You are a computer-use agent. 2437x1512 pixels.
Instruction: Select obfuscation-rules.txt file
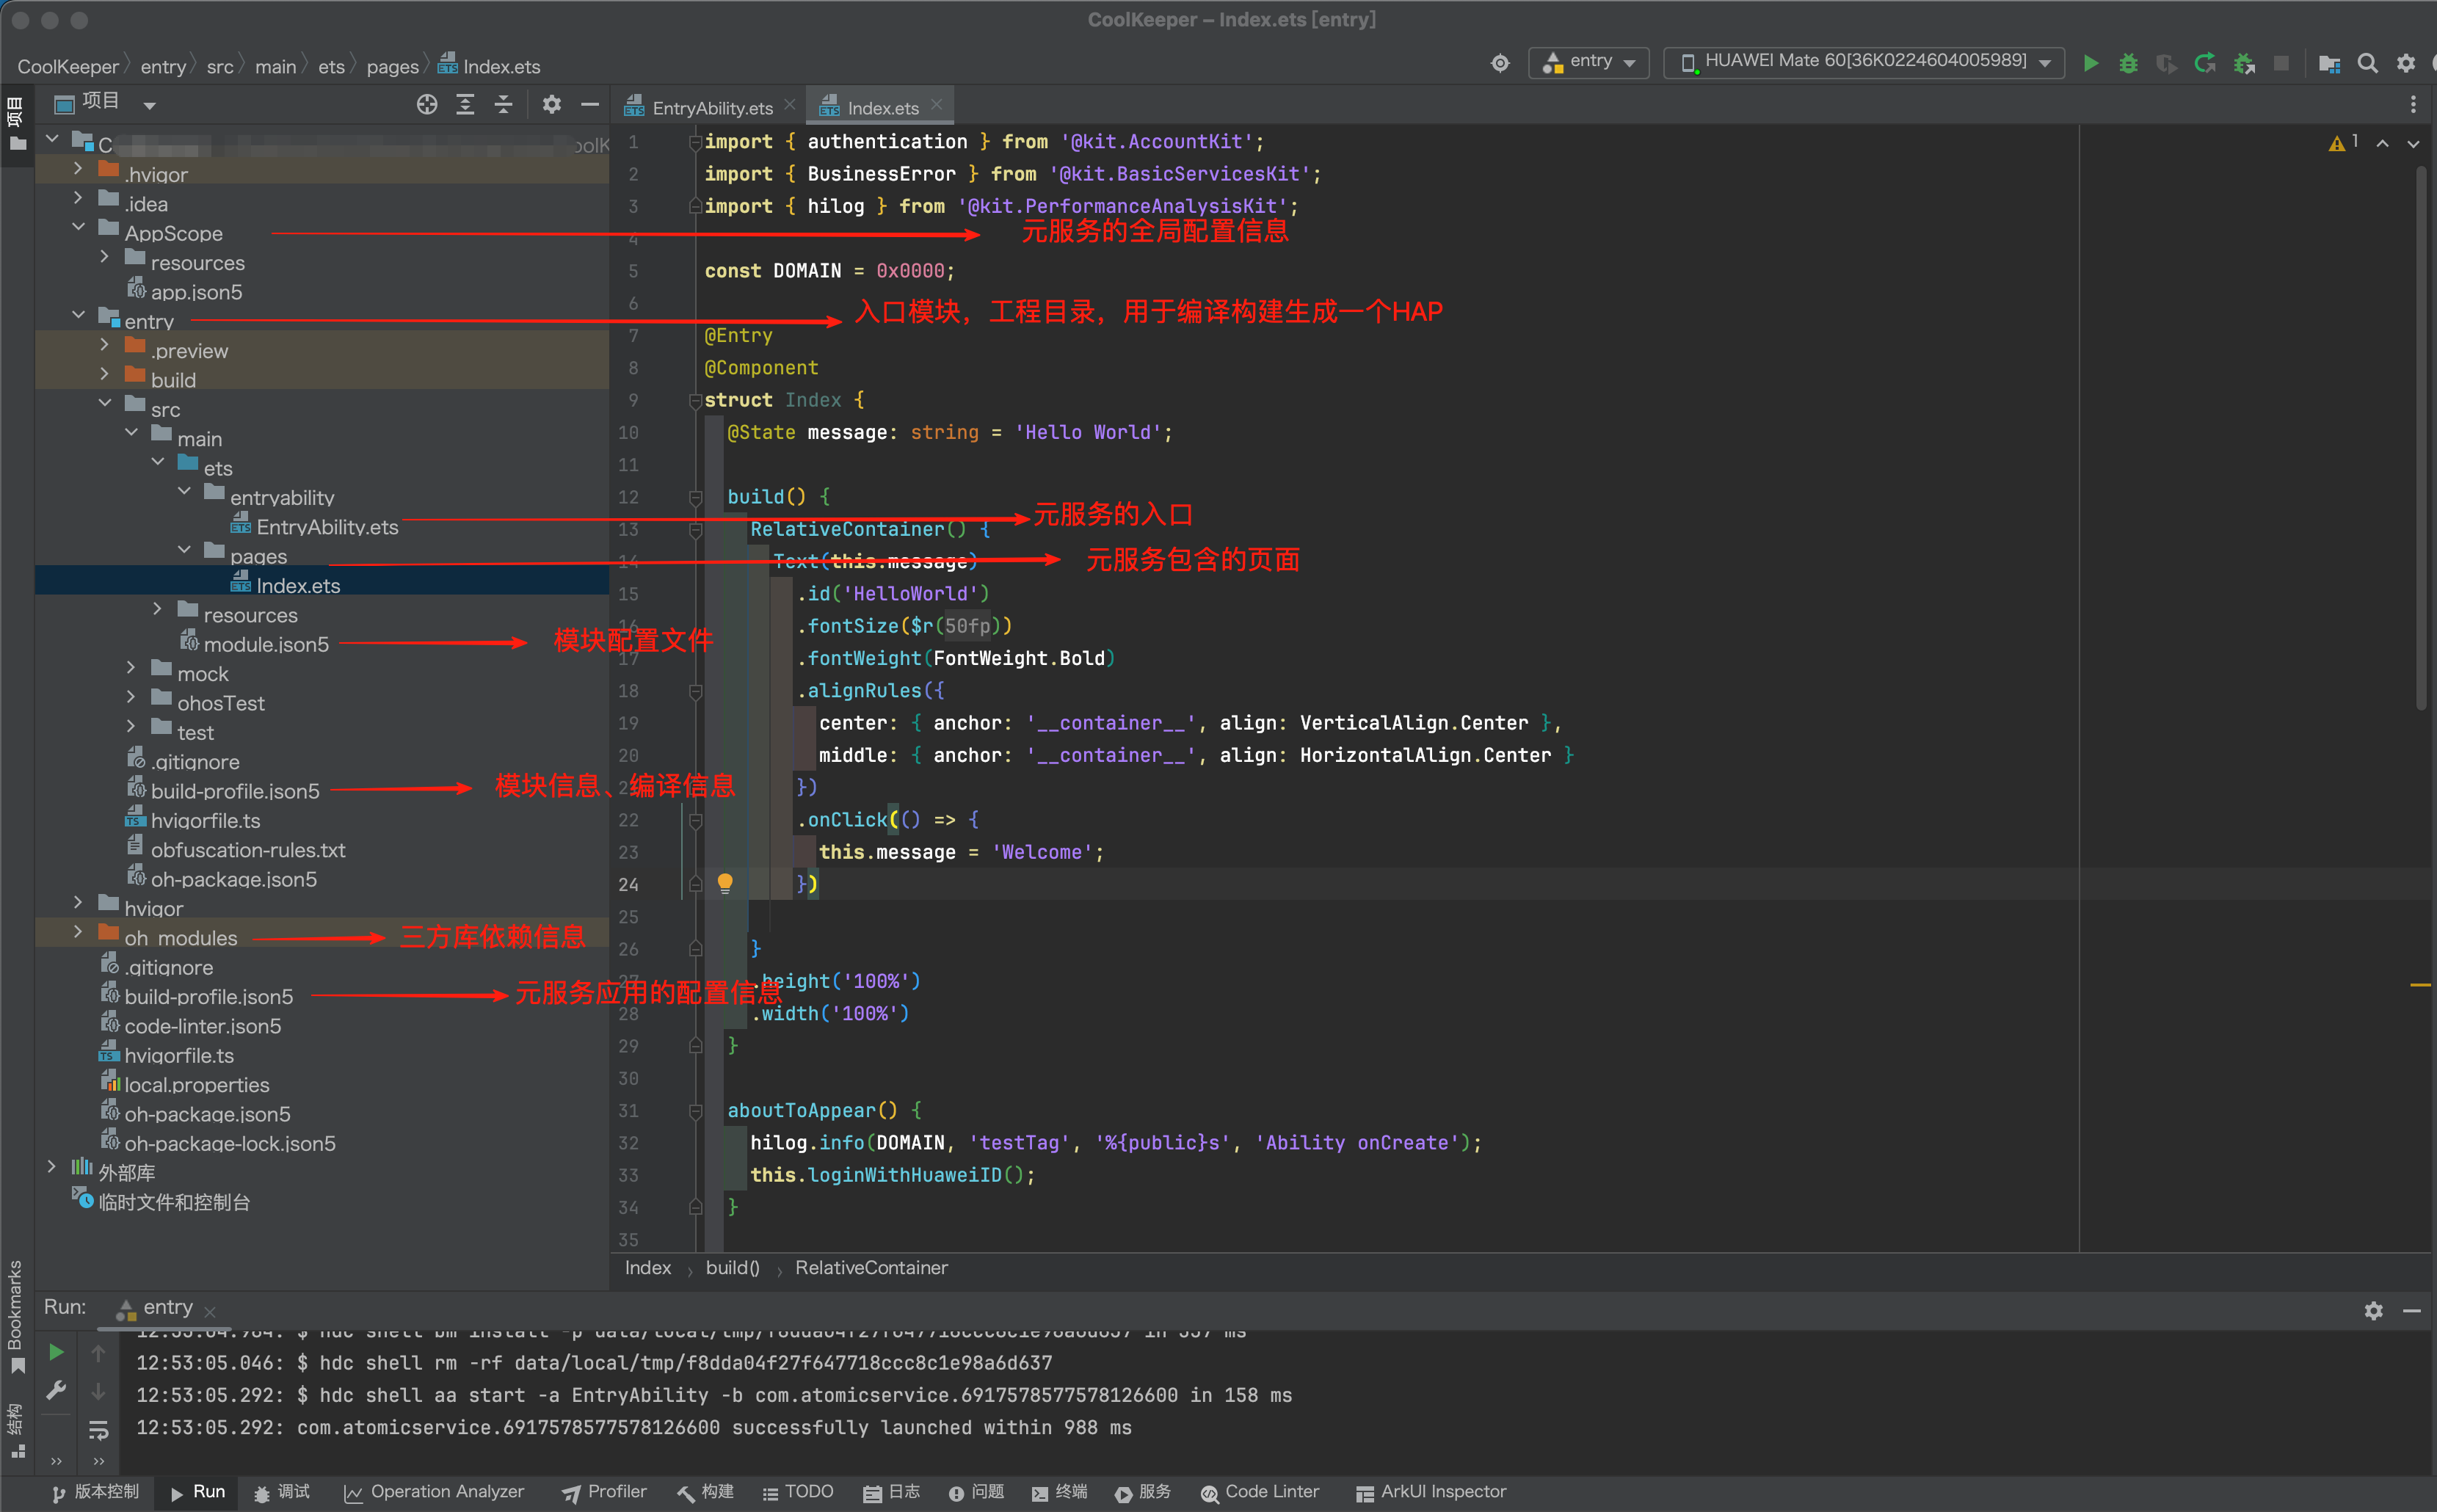click(248, 850)
